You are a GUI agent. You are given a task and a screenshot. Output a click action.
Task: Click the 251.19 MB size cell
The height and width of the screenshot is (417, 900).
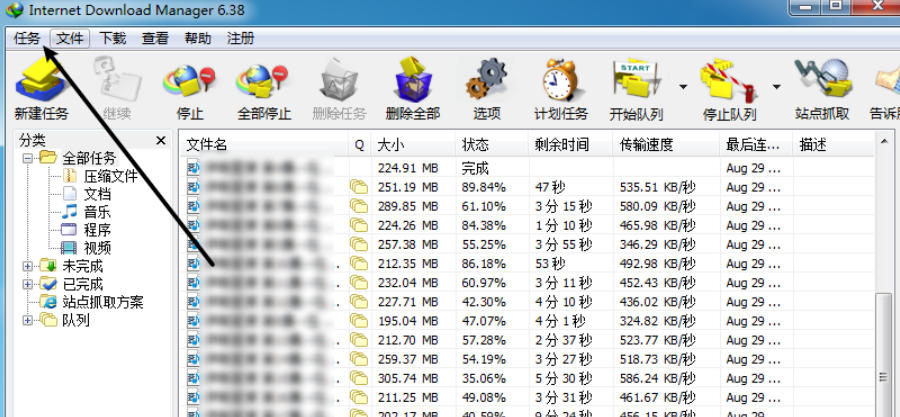(x=408, y=187)
